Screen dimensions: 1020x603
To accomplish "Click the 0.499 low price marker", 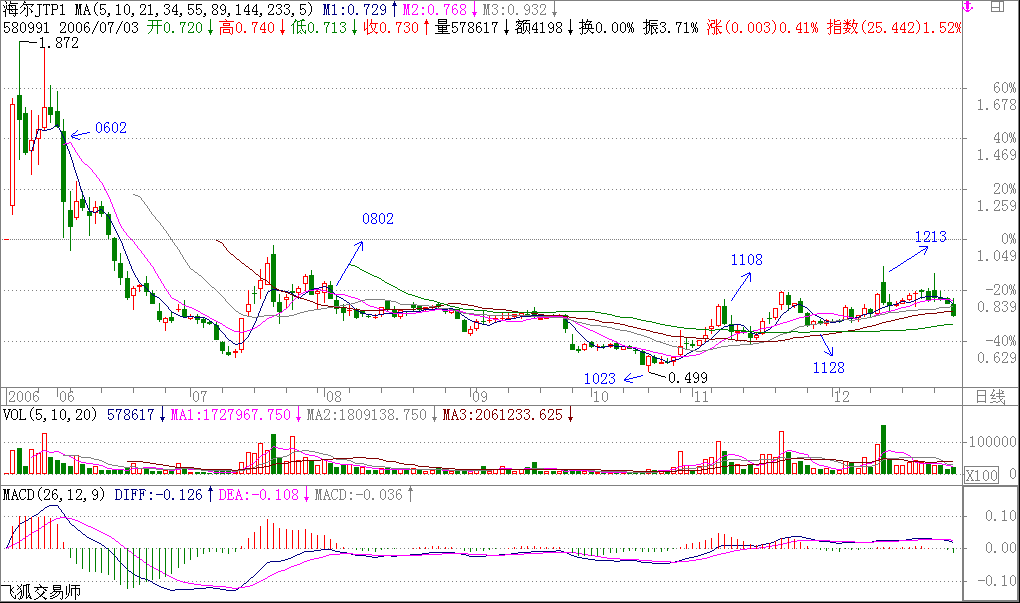I will (687, 378).
